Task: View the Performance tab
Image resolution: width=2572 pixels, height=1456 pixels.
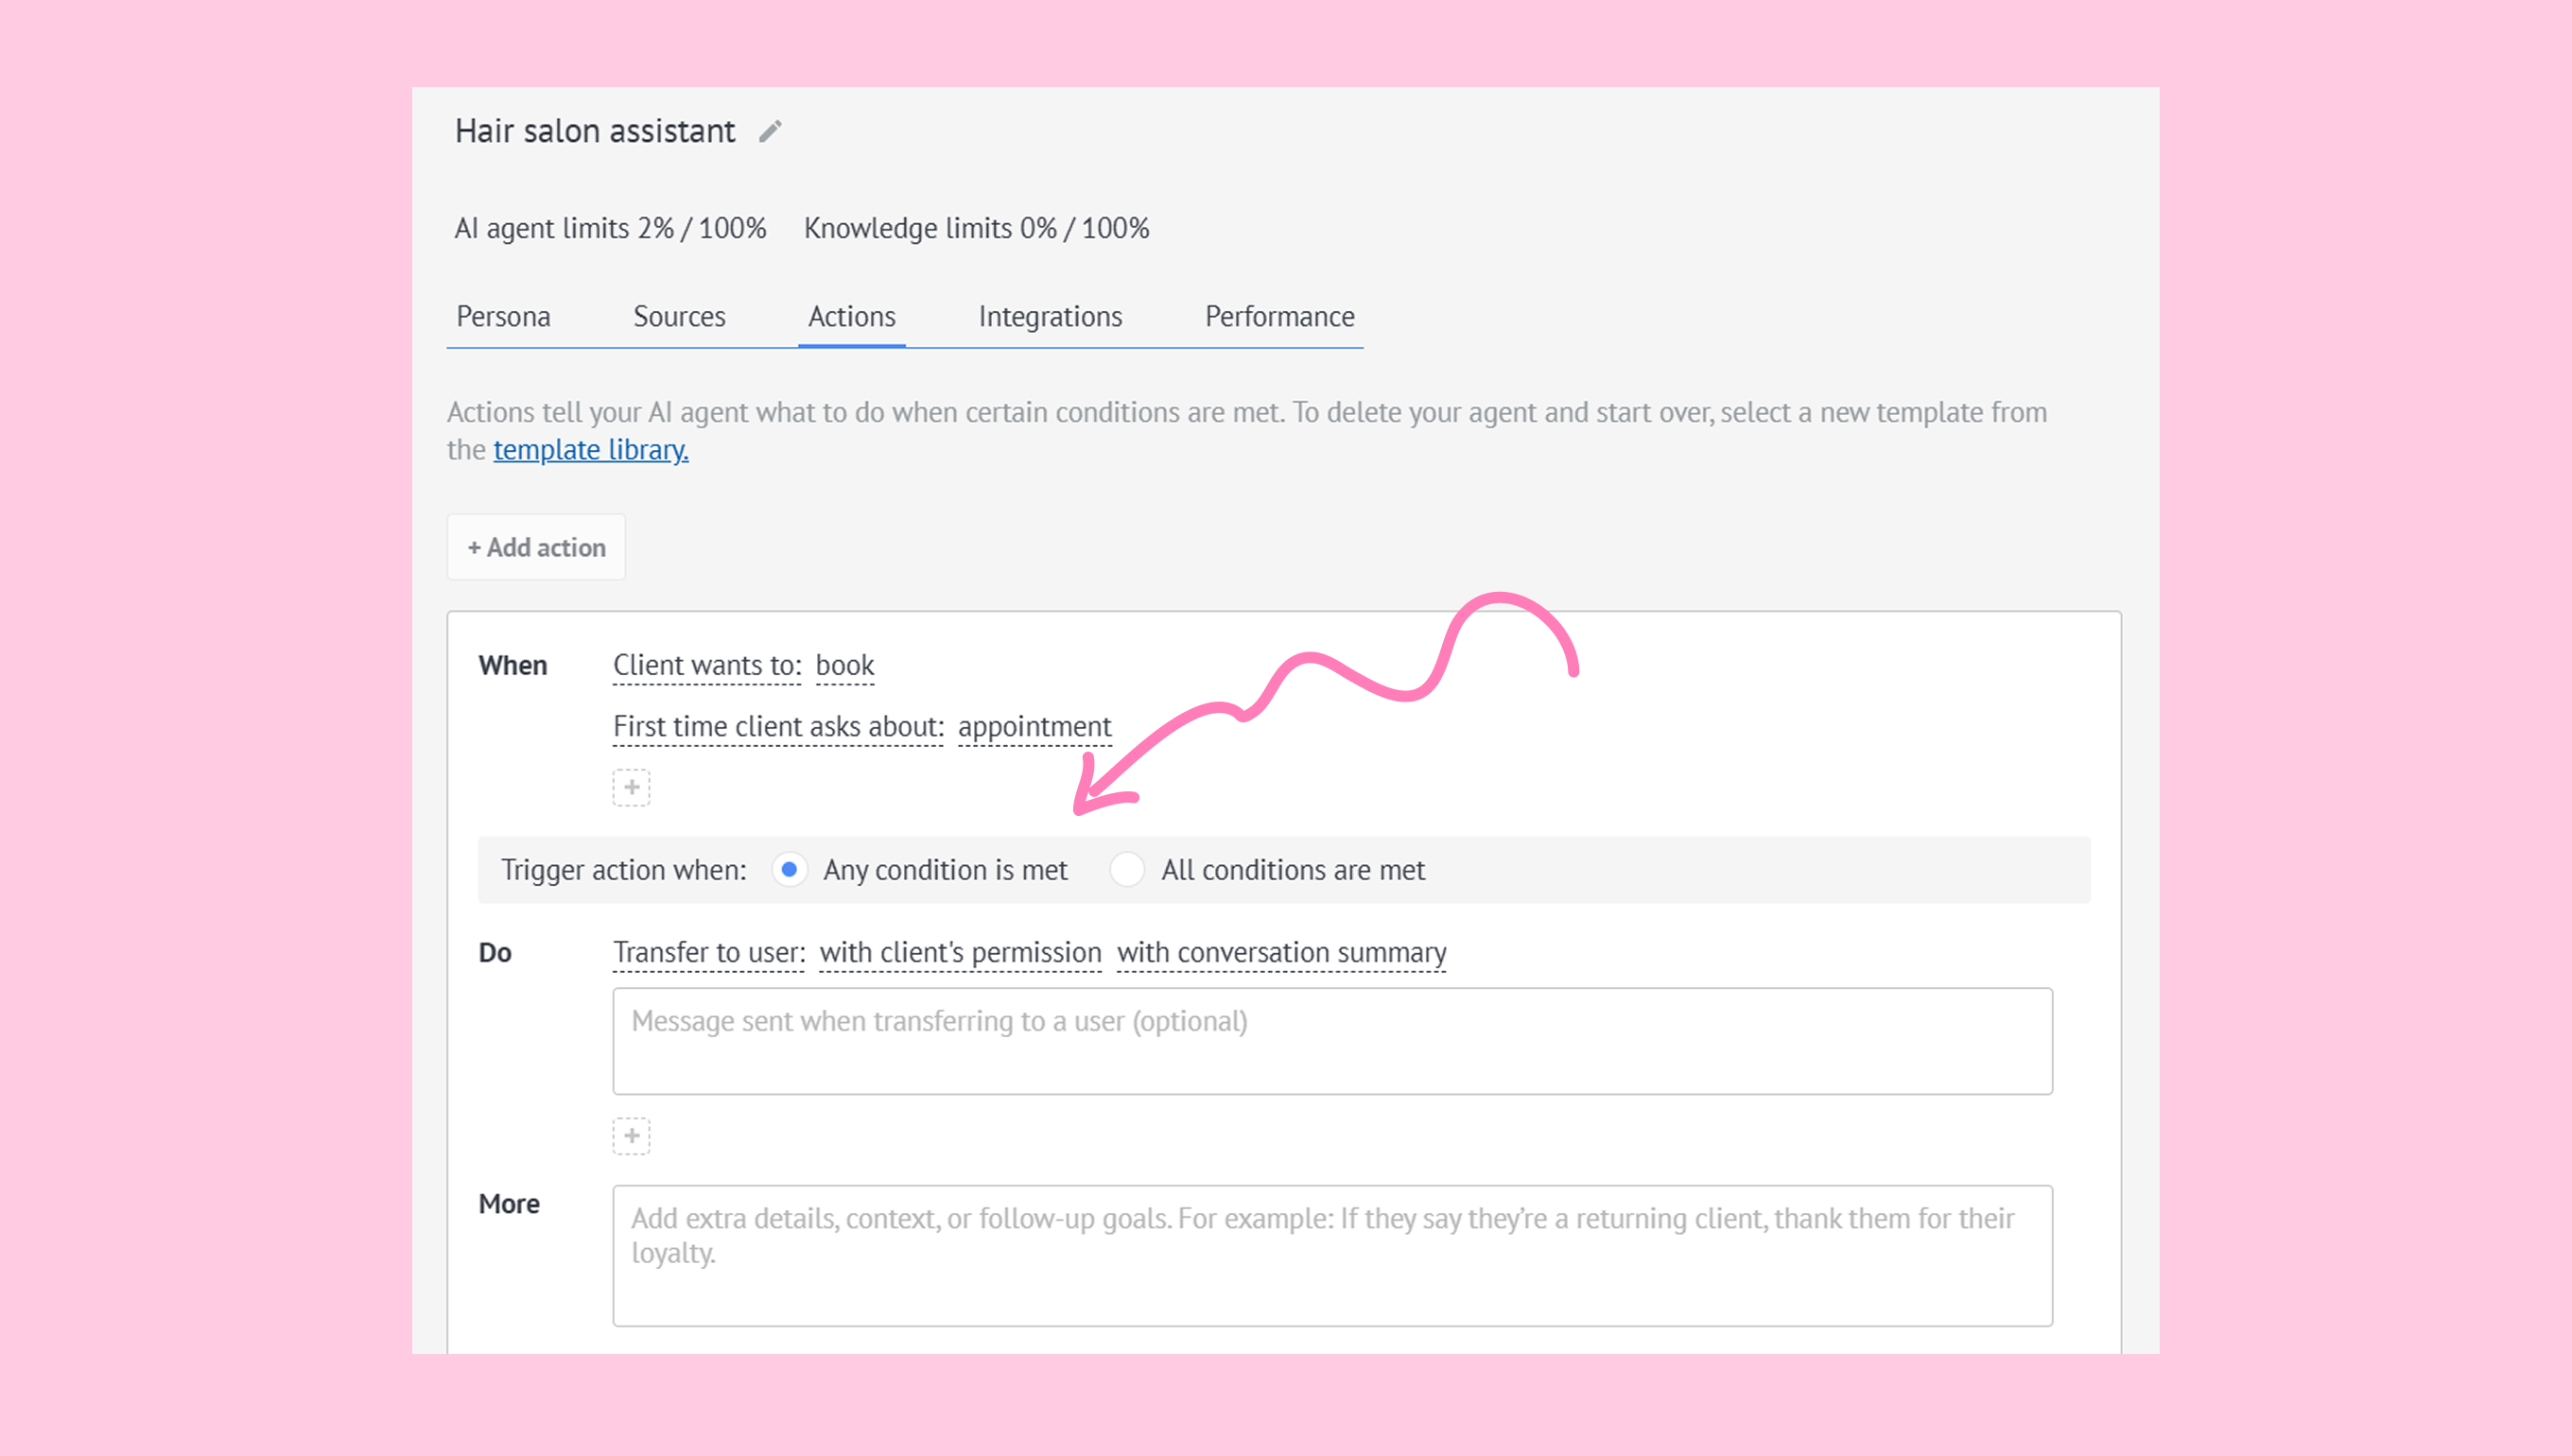Action: 1279,316
